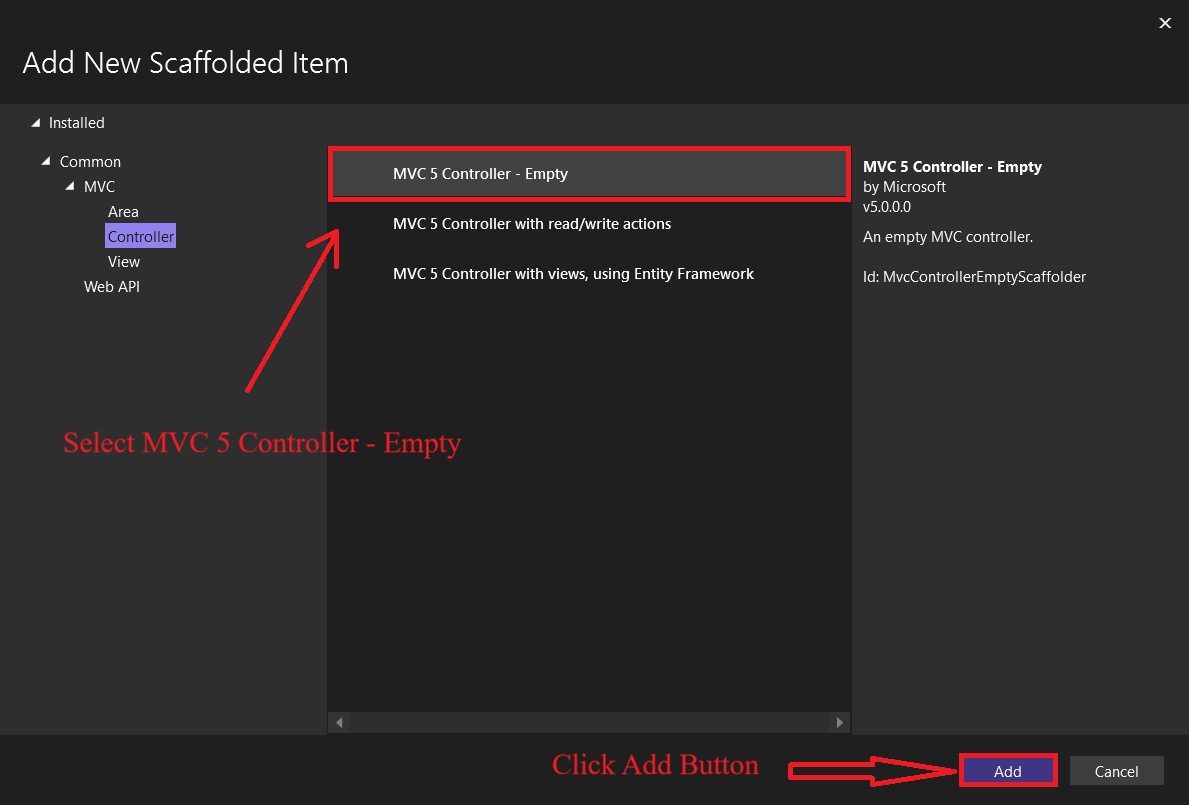Choose View under the MVC node

[x=124, y=262]
